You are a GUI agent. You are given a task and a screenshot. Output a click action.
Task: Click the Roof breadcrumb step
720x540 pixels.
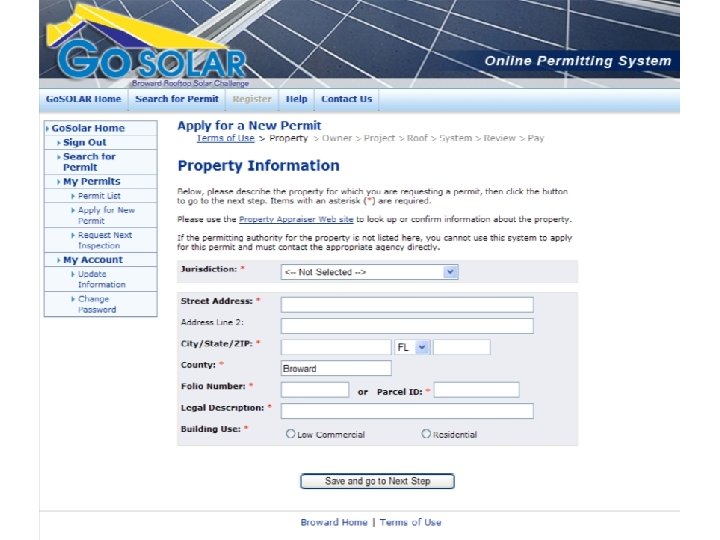(417, 138)
